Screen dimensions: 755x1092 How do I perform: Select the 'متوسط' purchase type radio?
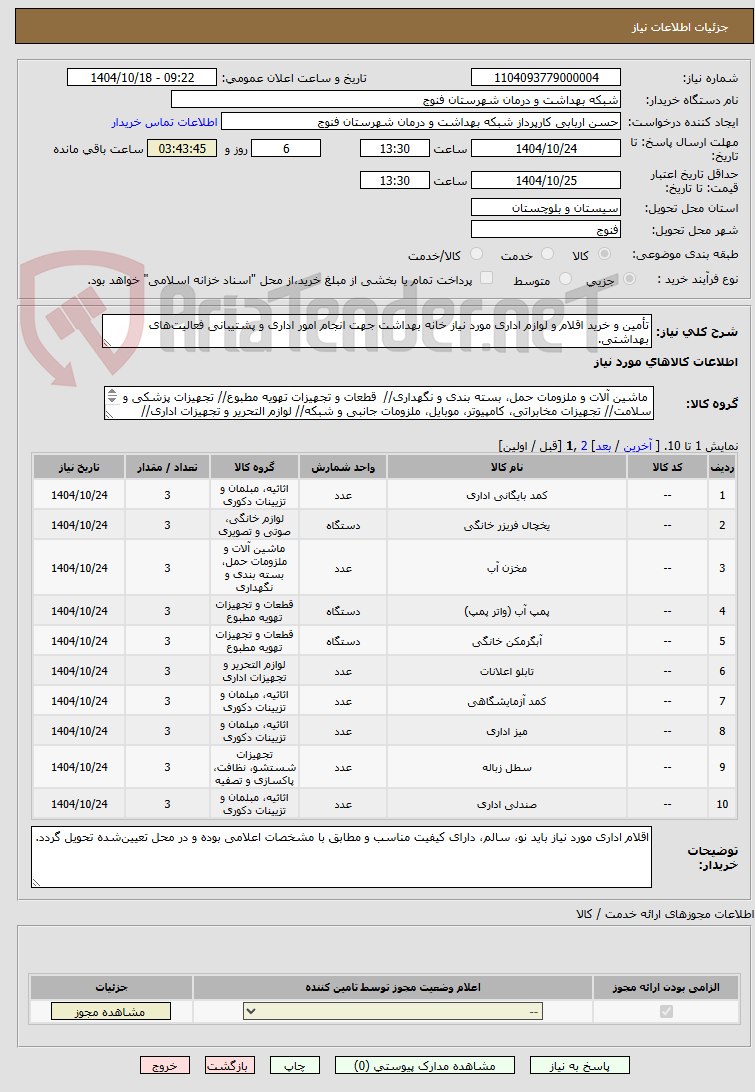click(565, 279)
